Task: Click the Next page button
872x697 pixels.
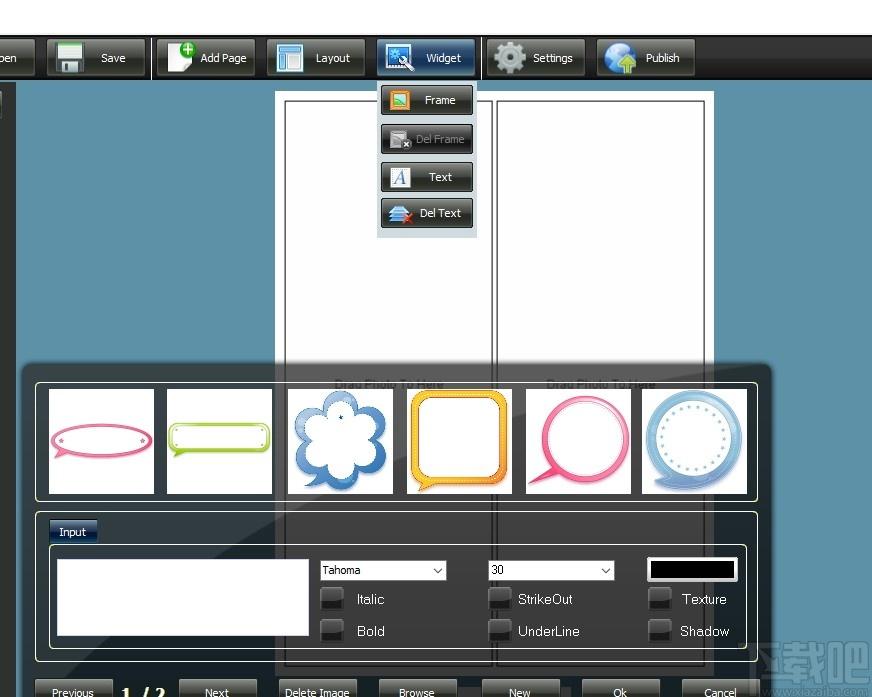Action: 217,690
